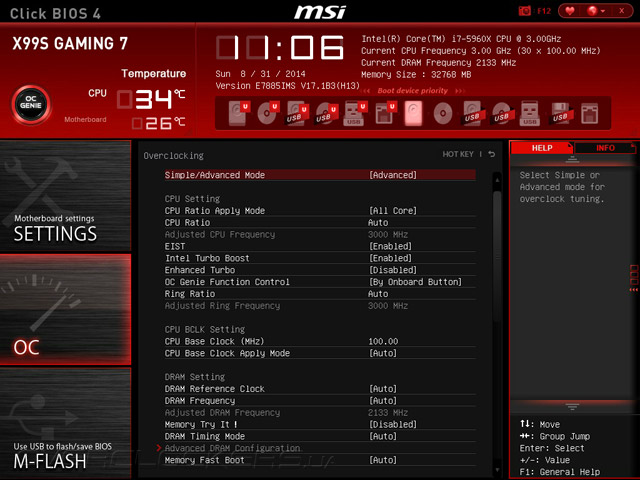Open DRAM Timing Mode [Auto] options
This screenshot has height=480, width=640.
point(383,436)
